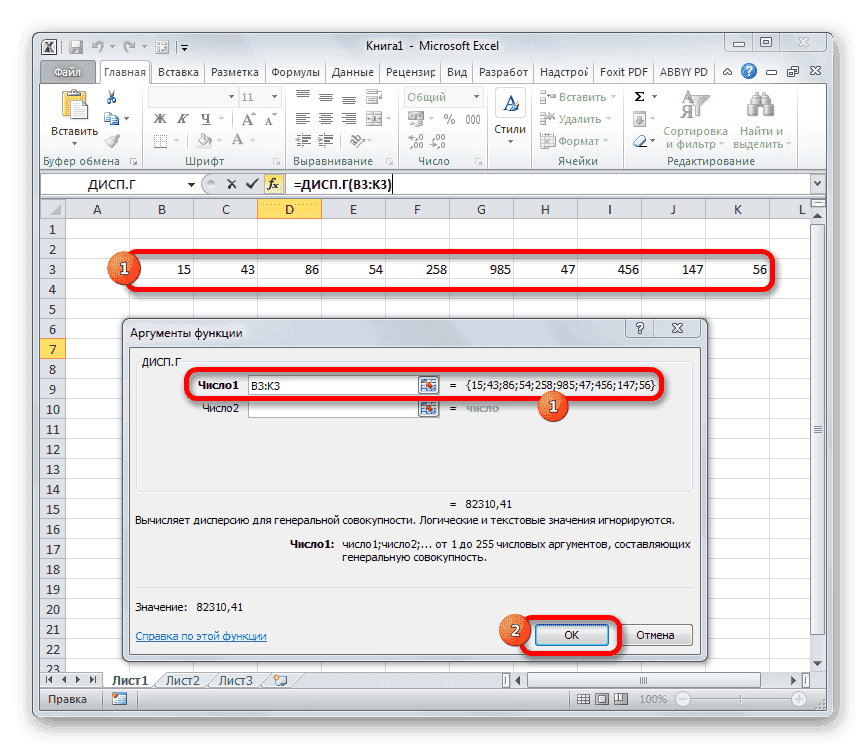
Task: Open the font size dropdown
Action: (x=272, y=96)
